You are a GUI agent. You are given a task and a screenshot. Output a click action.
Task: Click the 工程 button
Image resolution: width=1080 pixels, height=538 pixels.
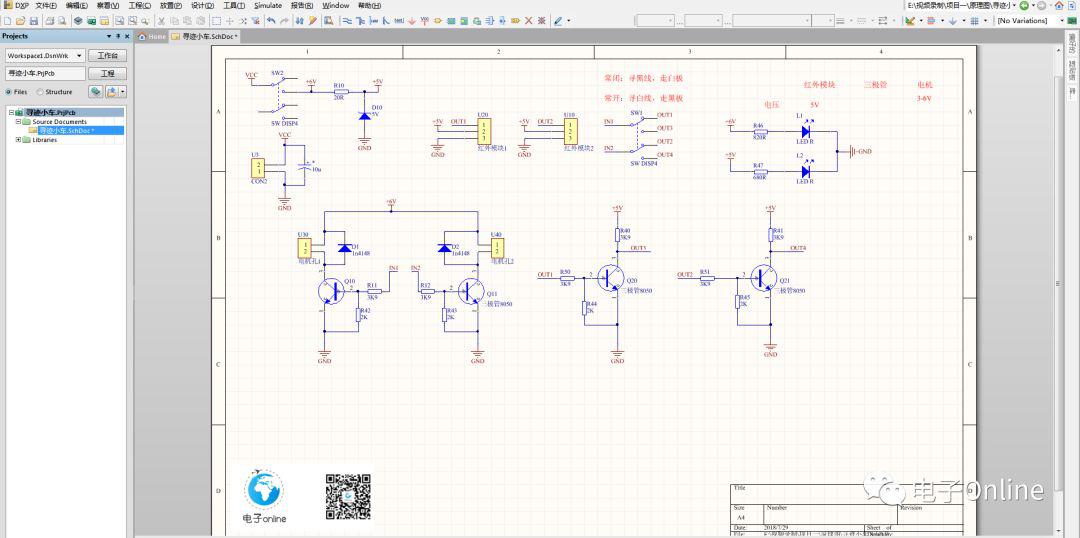107,73
